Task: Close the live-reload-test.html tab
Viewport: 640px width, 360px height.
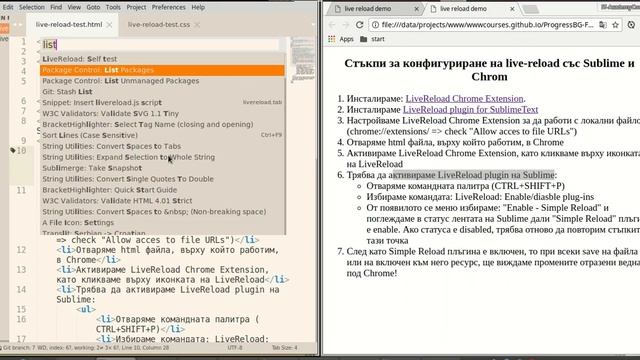Action: click(x=109, y=24)
